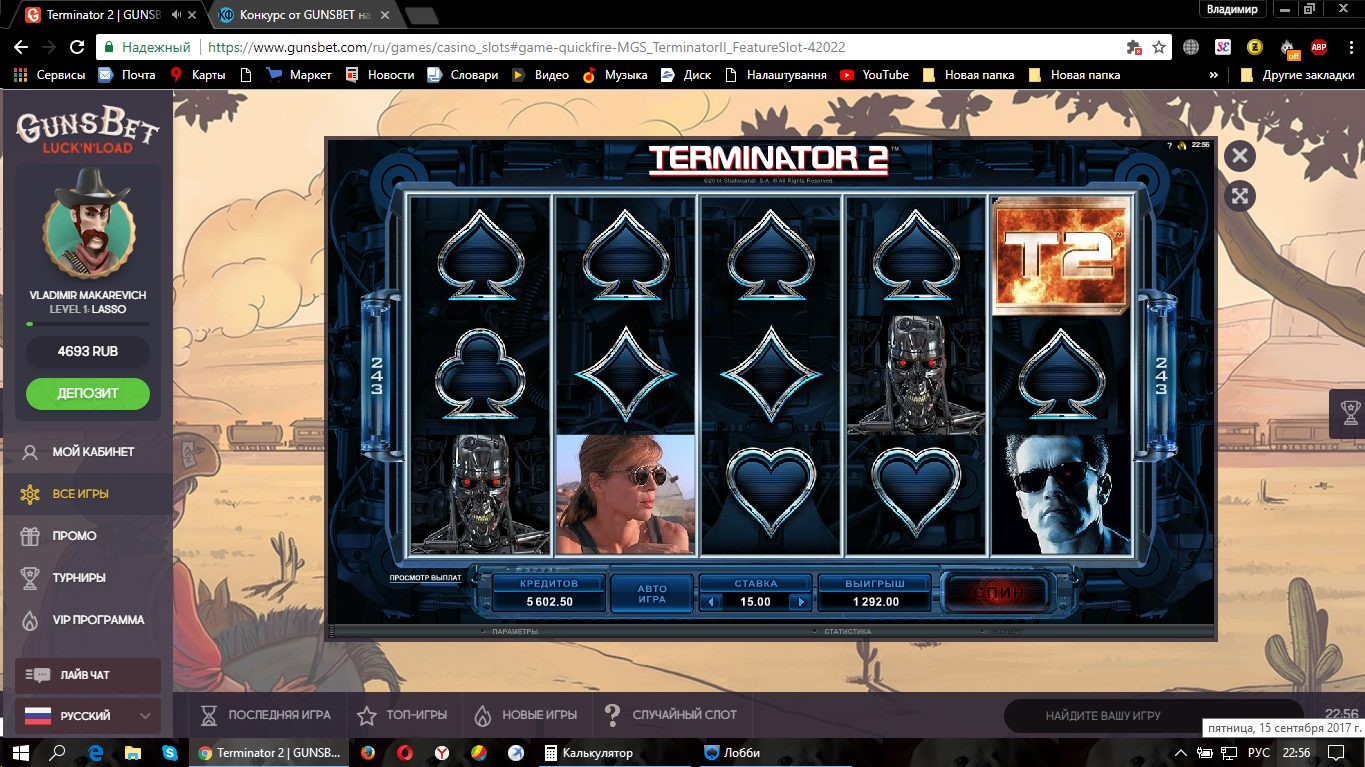
Task: Open the ABP Adblock Plus extension
Action: 1319,47
